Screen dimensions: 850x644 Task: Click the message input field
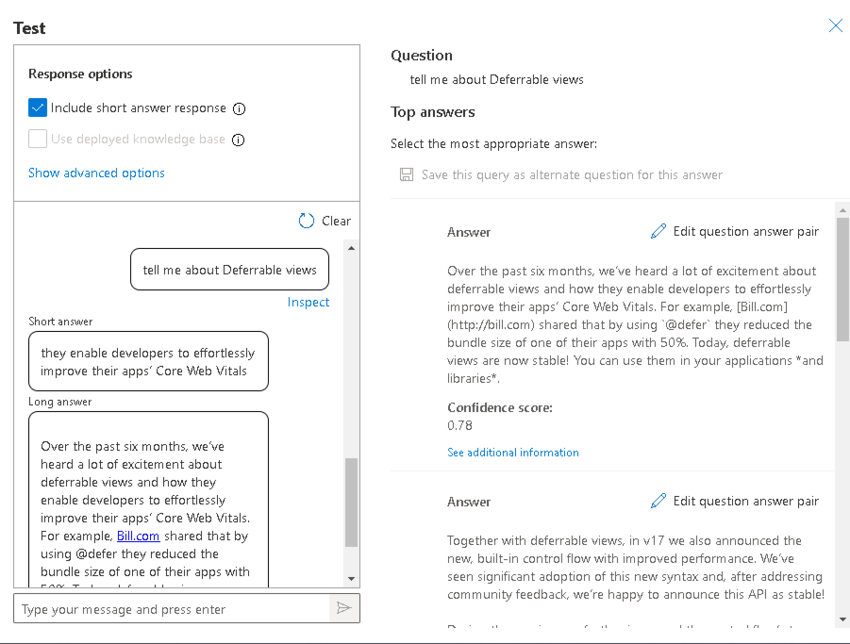[170, 609]
